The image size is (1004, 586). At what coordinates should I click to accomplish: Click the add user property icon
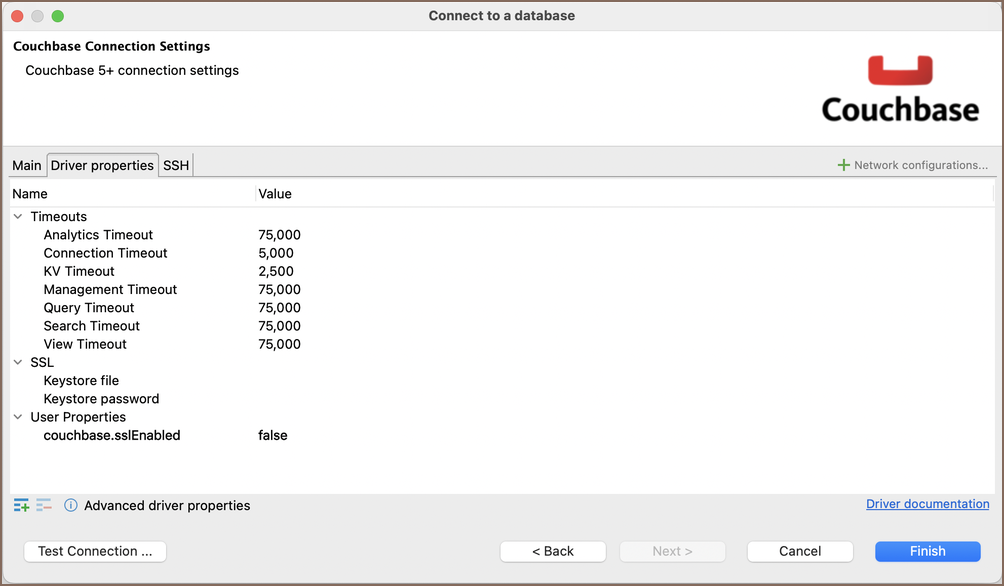click(21, 506)
